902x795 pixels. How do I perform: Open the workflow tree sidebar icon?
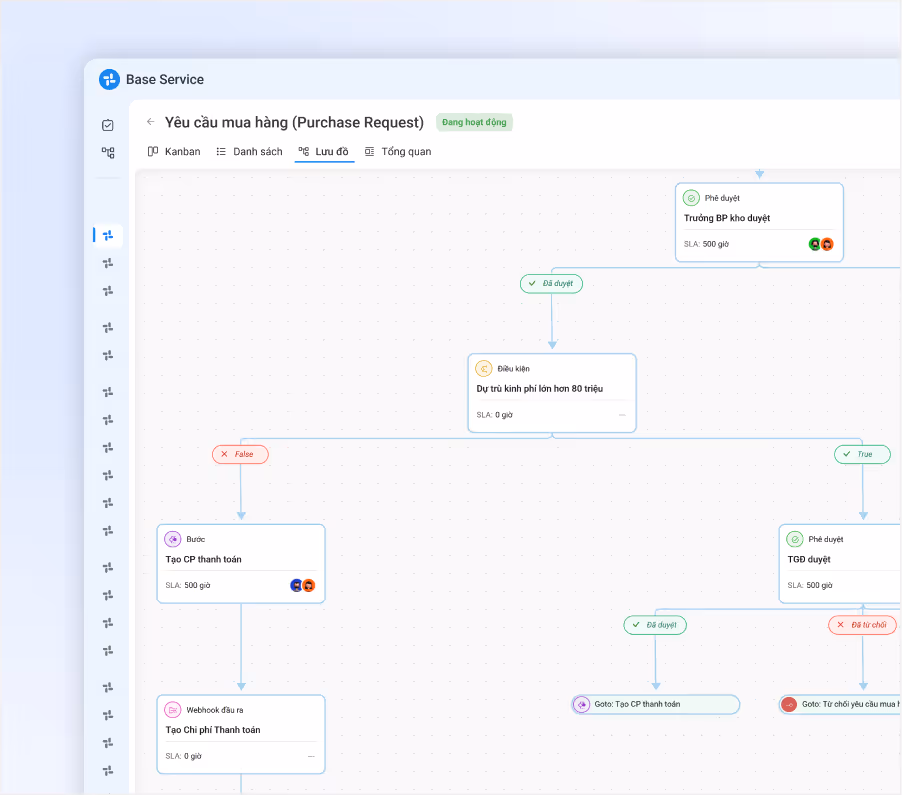pos(108,152)
